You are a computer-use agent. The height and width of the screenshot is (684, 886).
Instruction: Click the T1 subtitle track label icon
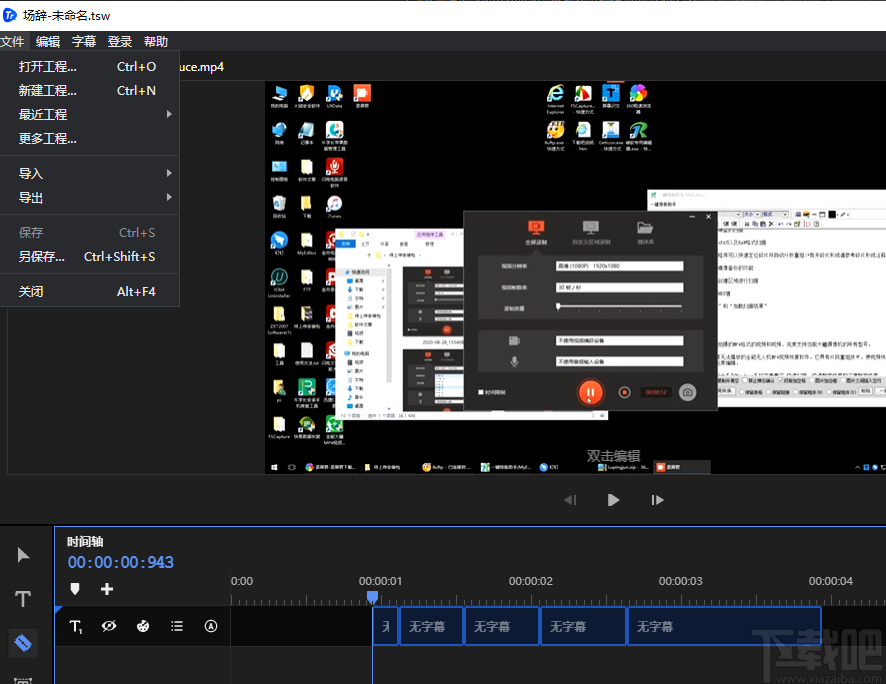coord(76,626)
